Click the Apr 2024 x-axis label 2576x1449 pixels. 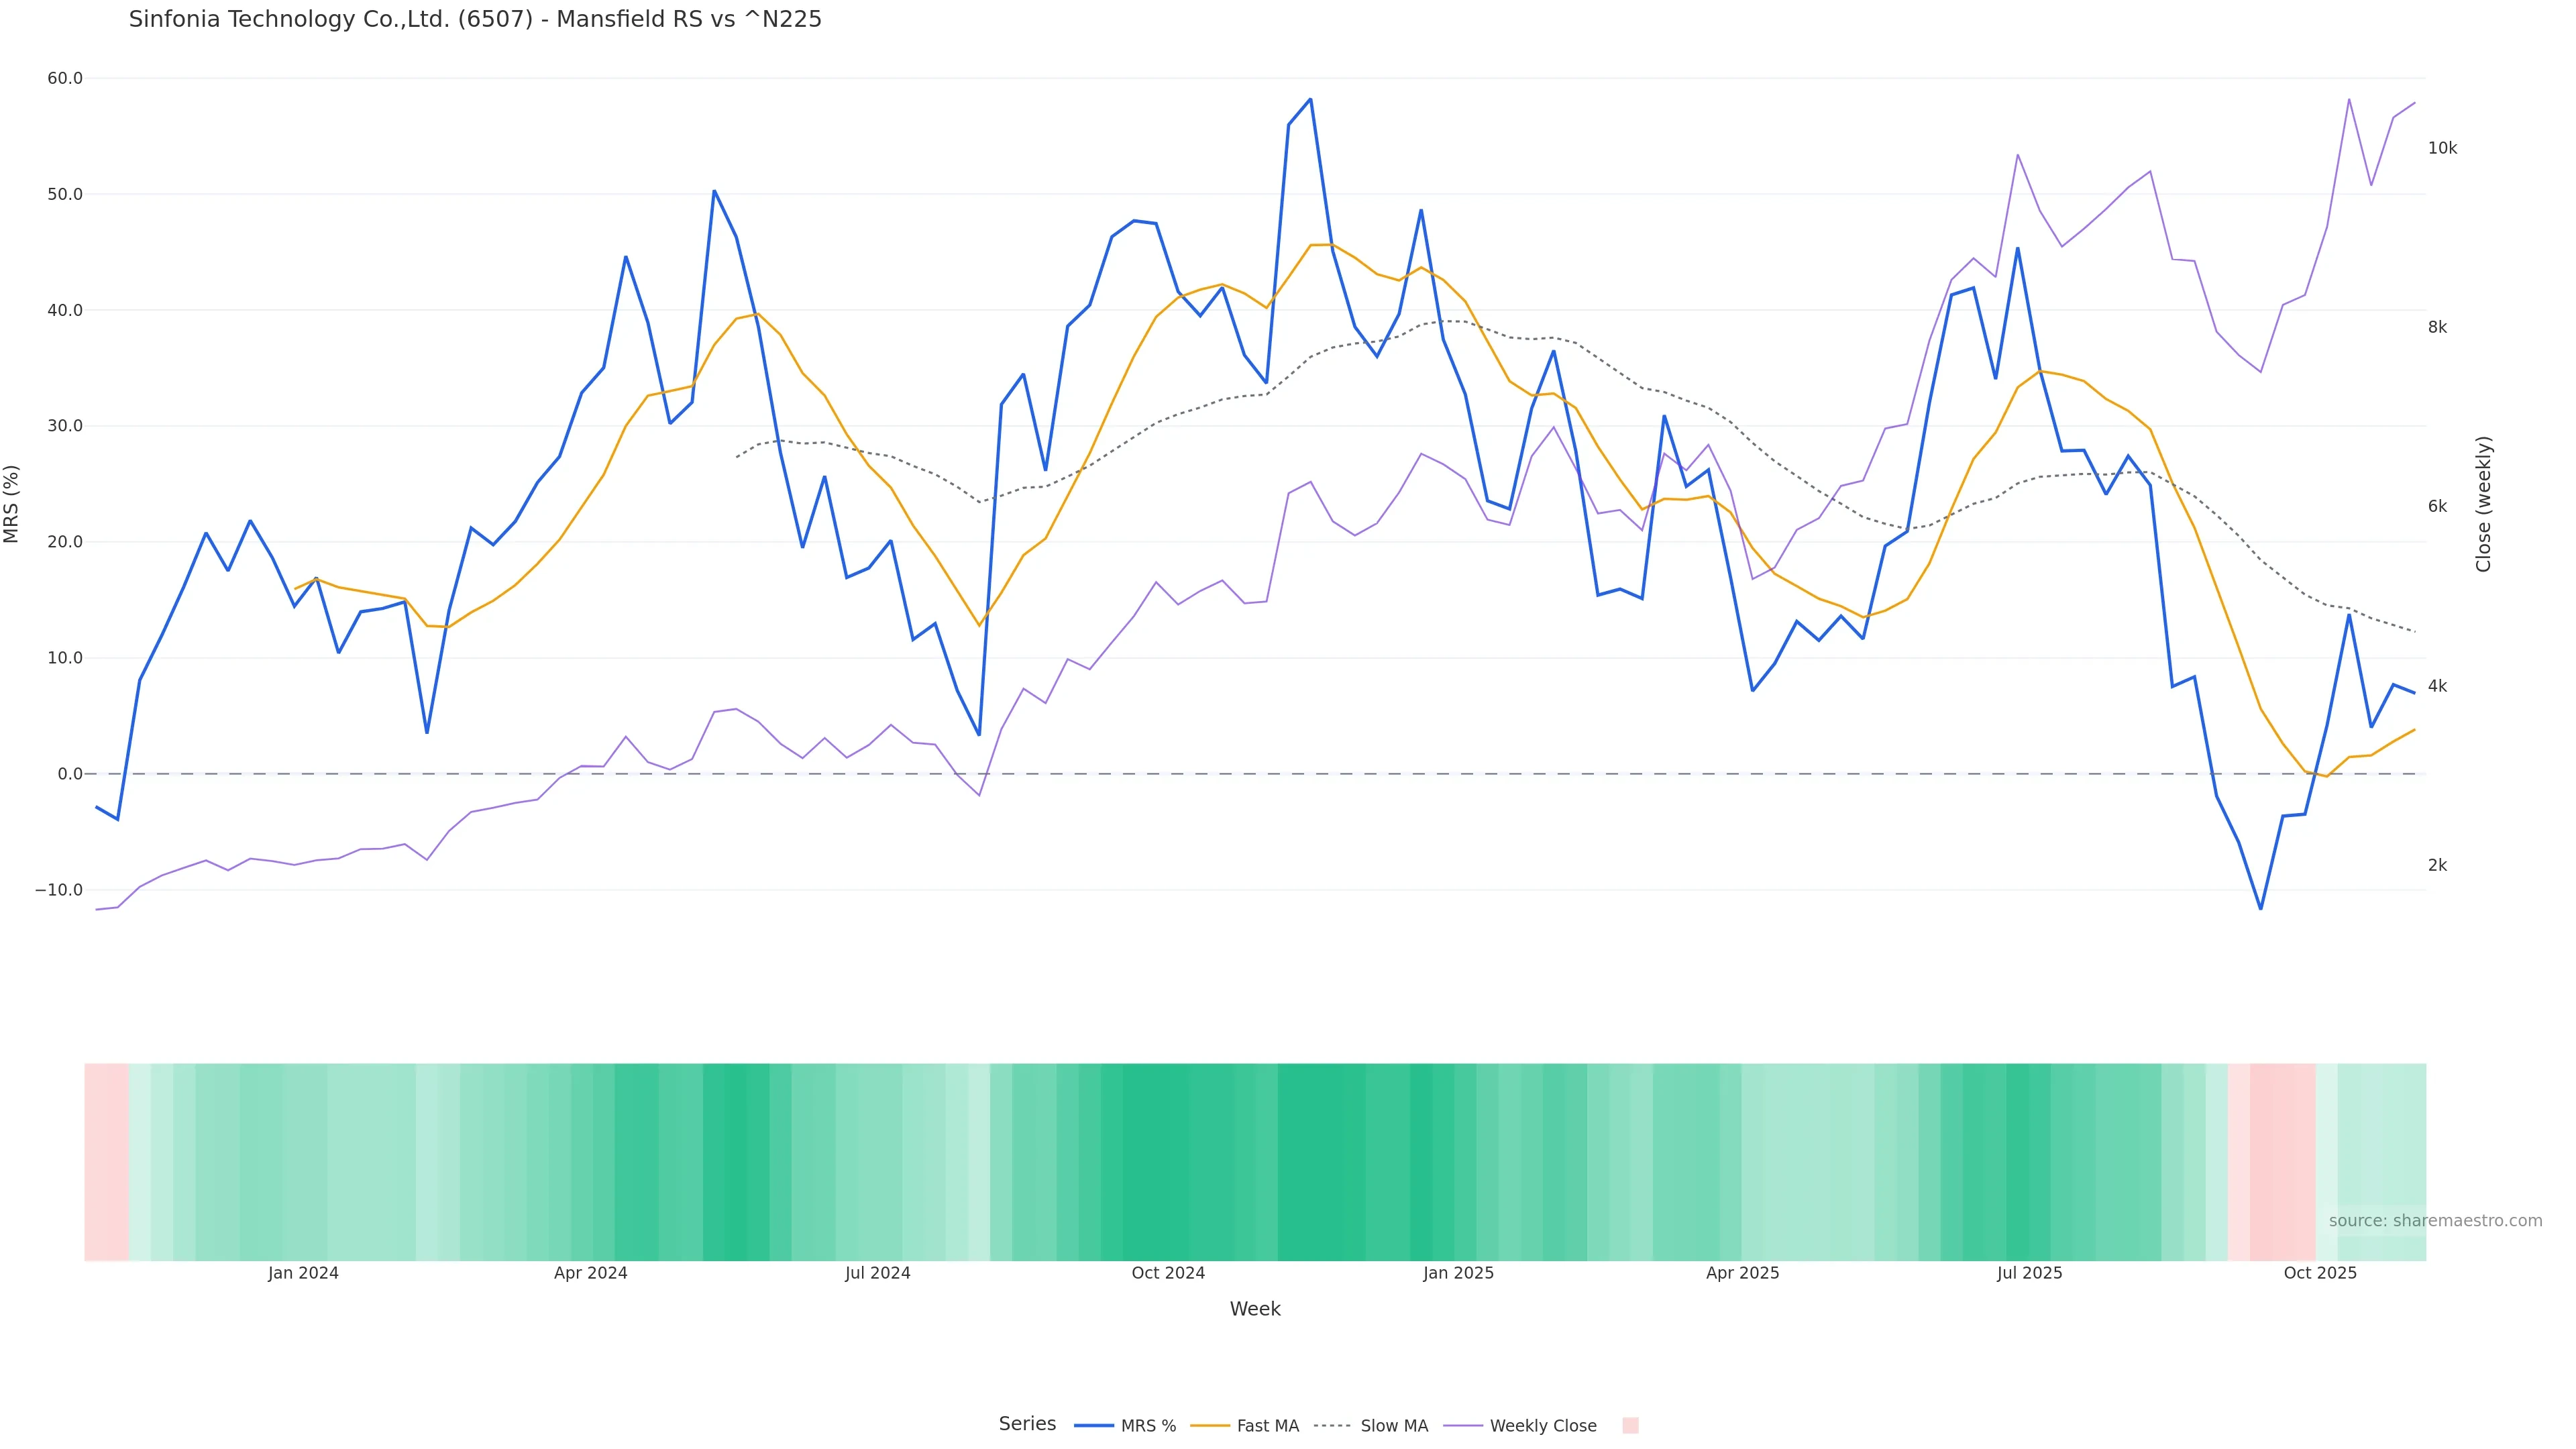(590, 1273)
